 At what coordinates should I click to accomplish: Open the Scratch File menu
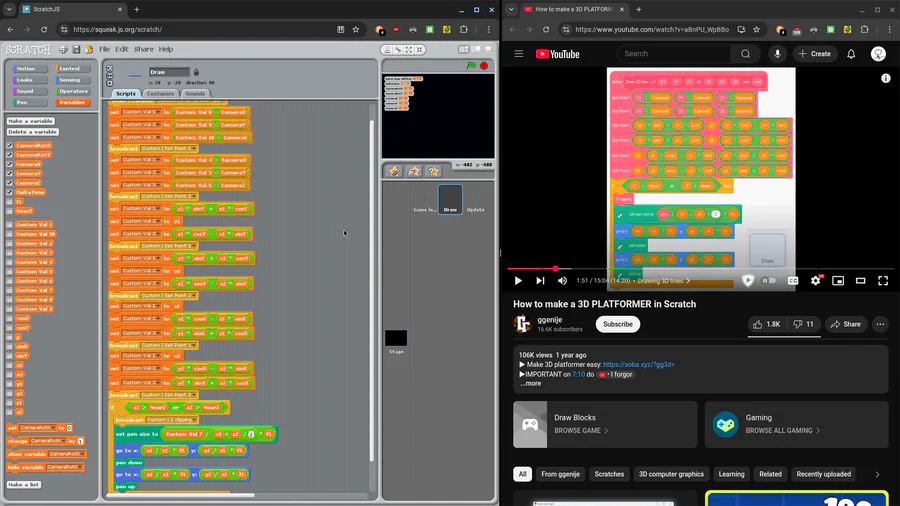104,49
